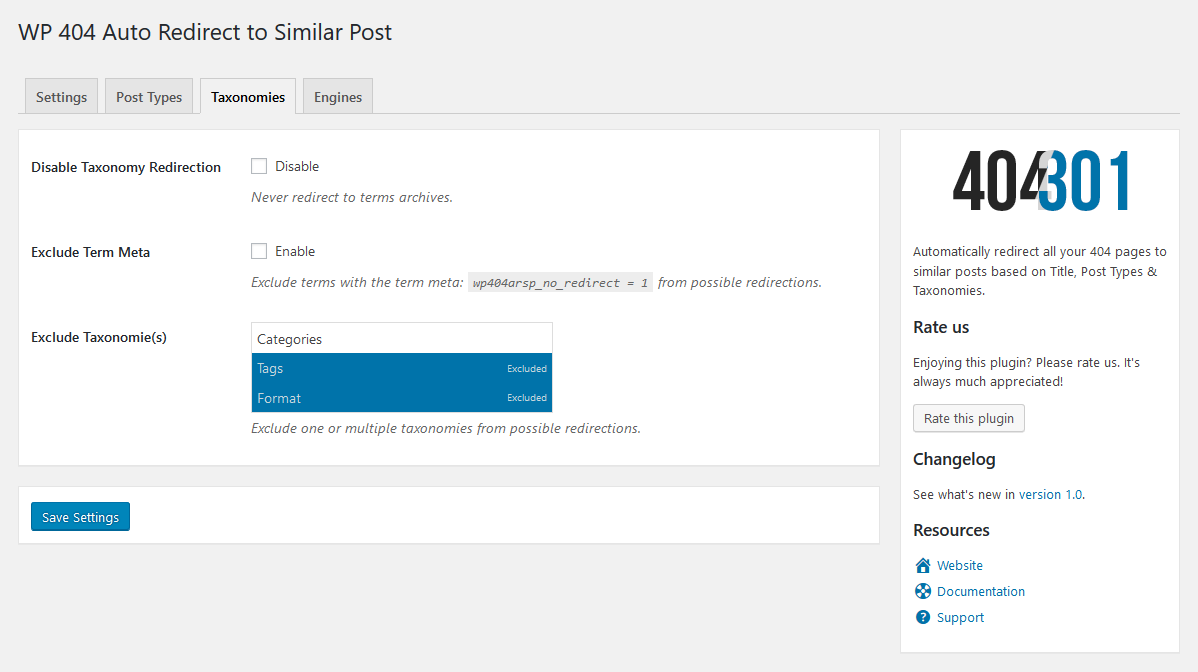
Task: Click the Rate us heading
Action: pos(941,327)
